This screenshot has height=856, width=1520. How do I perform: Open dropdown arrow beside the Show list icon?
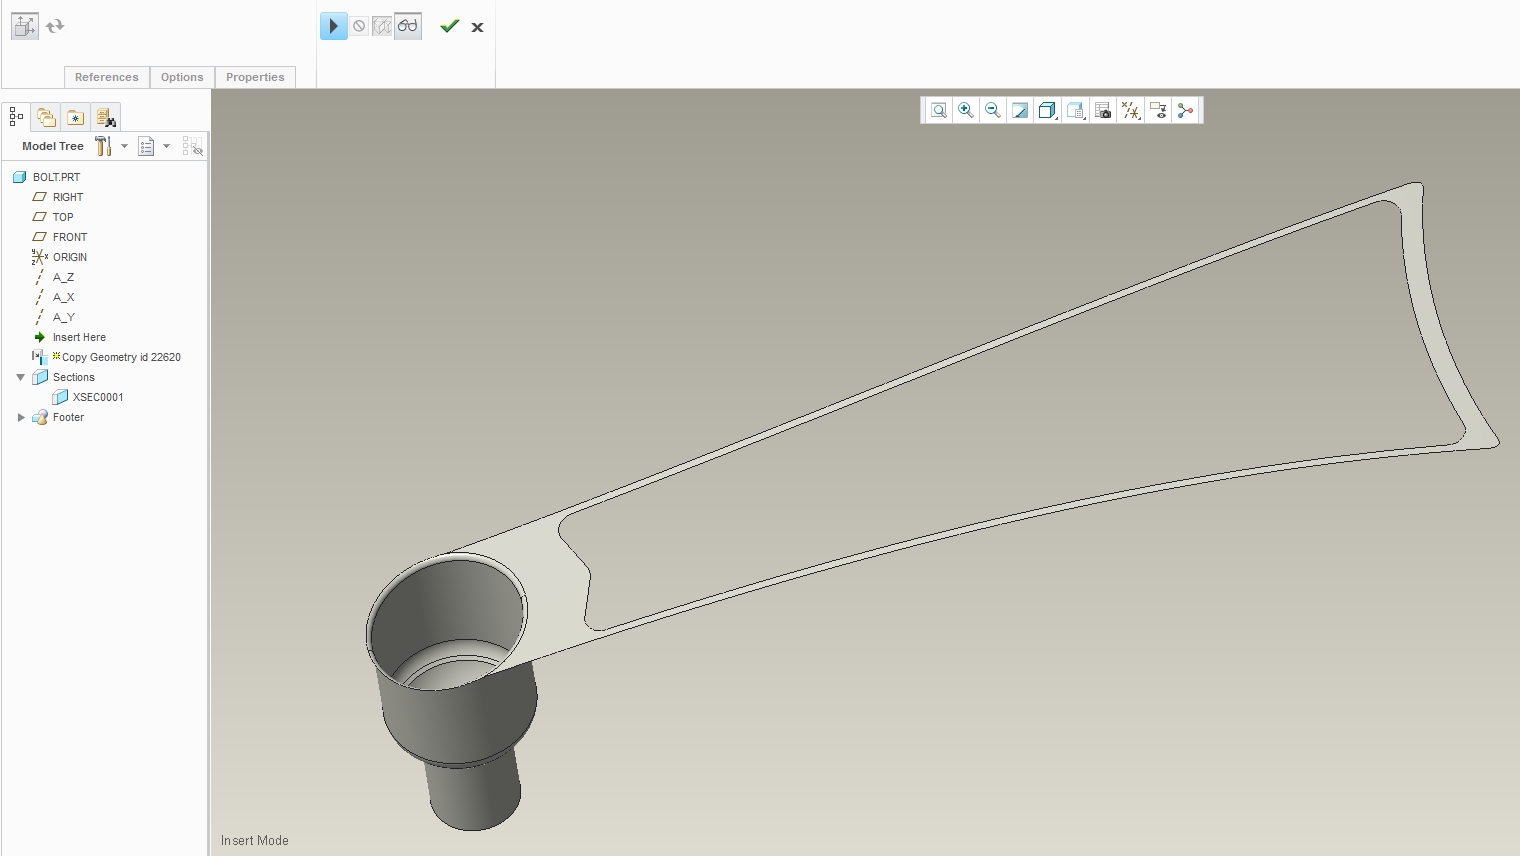point(166,146)
